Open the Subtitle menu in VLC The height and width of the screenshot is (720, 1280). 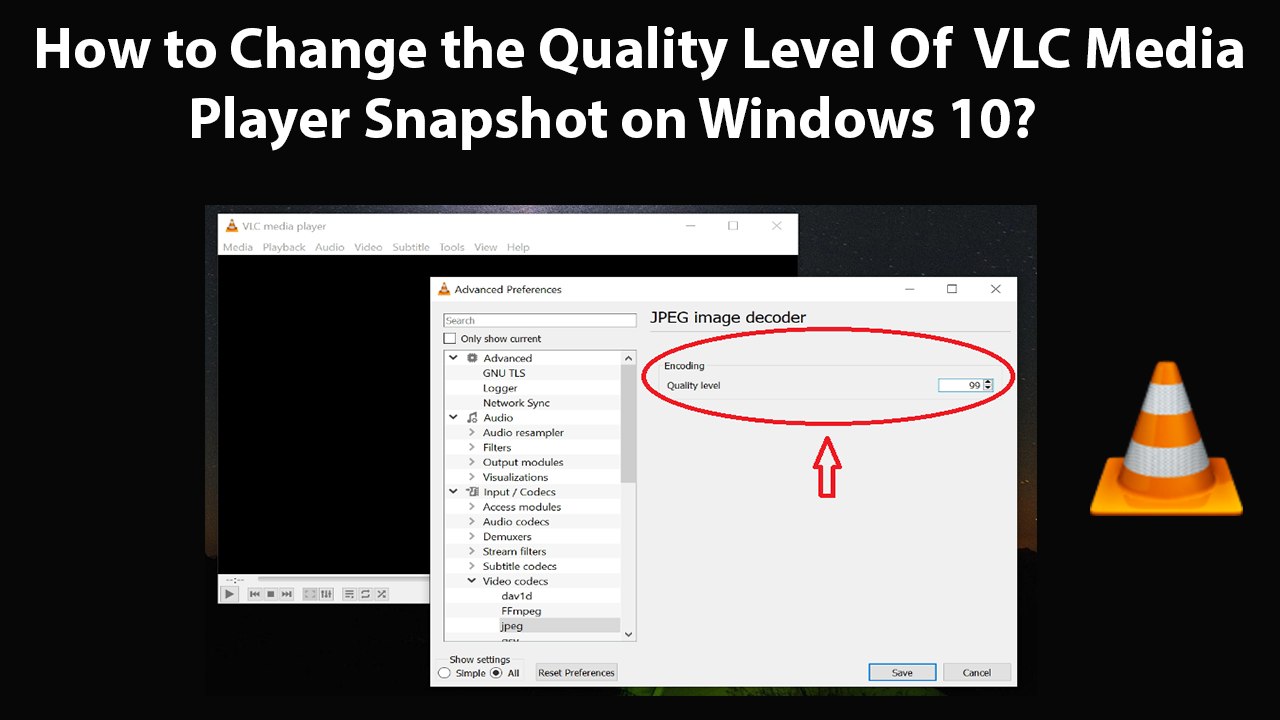pos(411,247)
